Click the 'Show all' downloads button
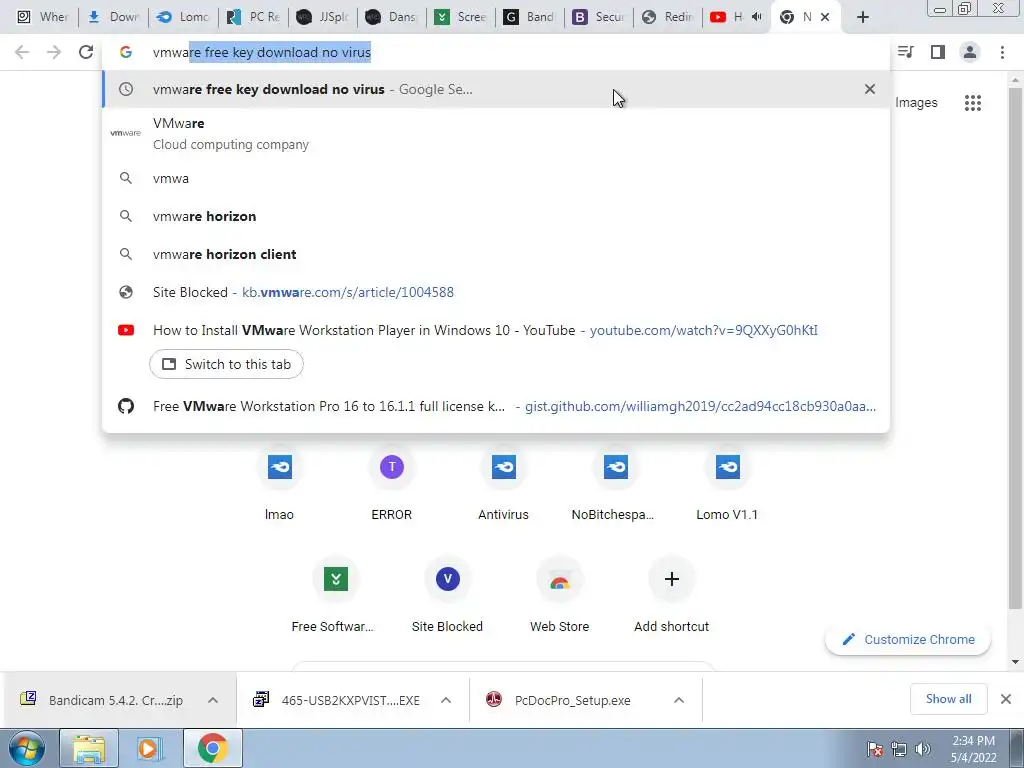This screenshot has height=768, width=1024. [948, 699]
